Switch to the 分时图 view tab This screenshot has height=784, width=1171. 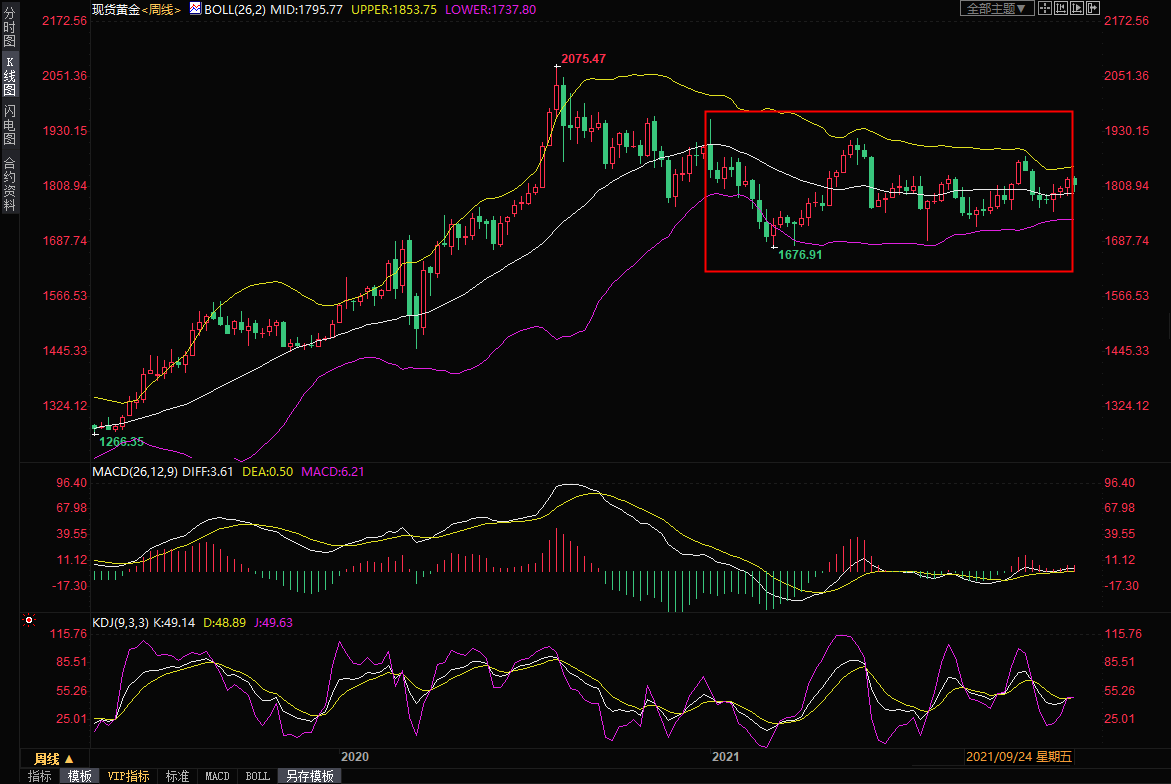9,28
